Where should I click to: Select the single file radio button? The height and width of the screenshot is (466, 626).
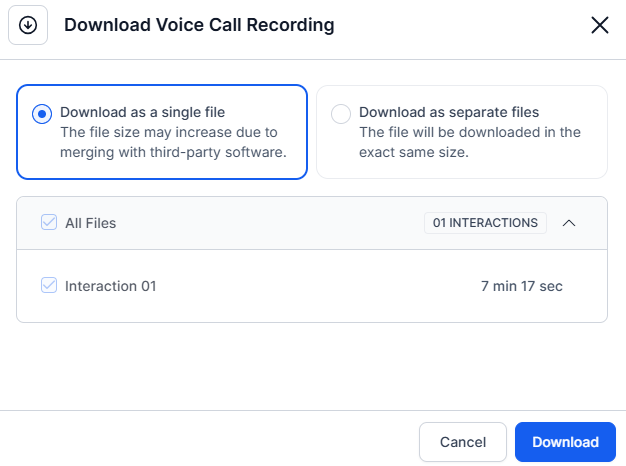tap(41, 114)
